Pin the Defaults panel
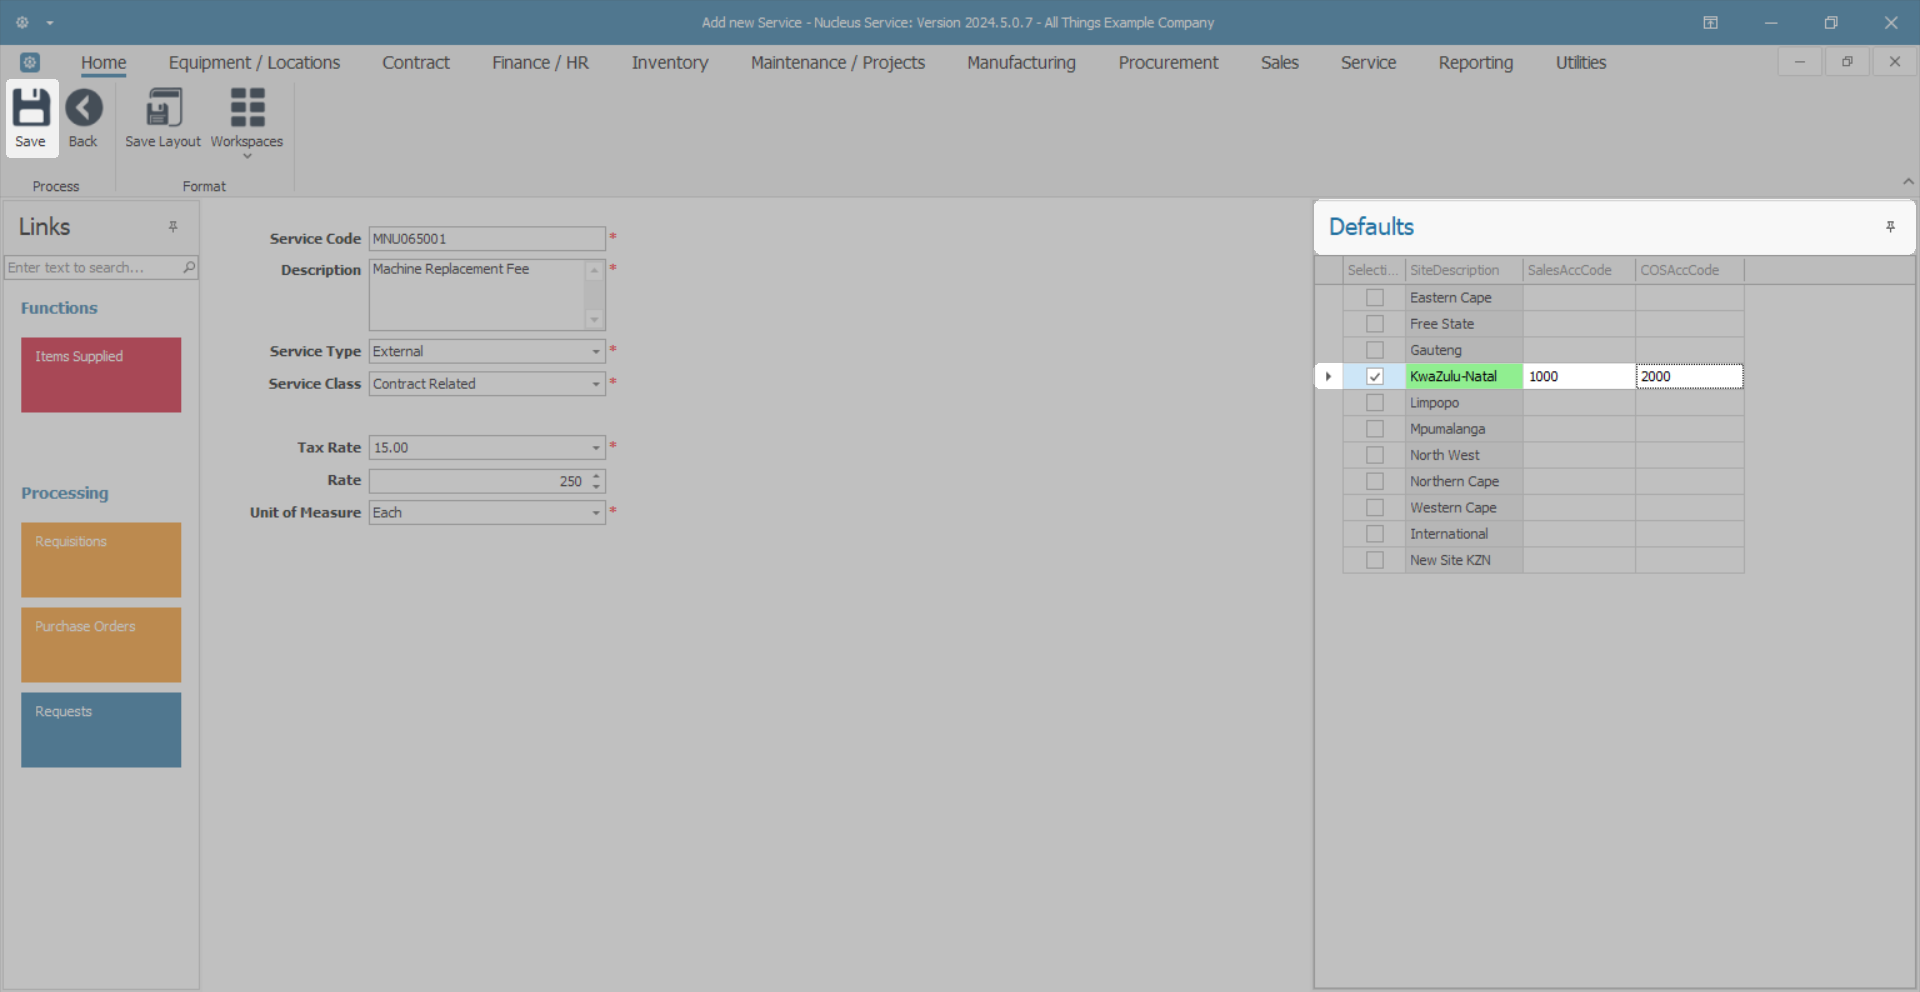This screenshot has width=1920, height=992. pos(1890,227)
